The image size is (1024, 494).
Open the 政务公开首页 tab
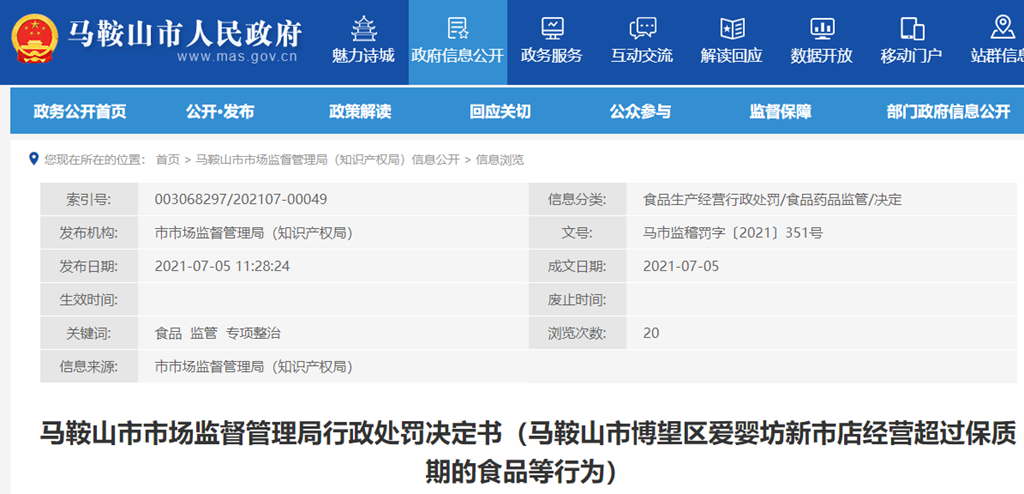(x=80, y=112)
